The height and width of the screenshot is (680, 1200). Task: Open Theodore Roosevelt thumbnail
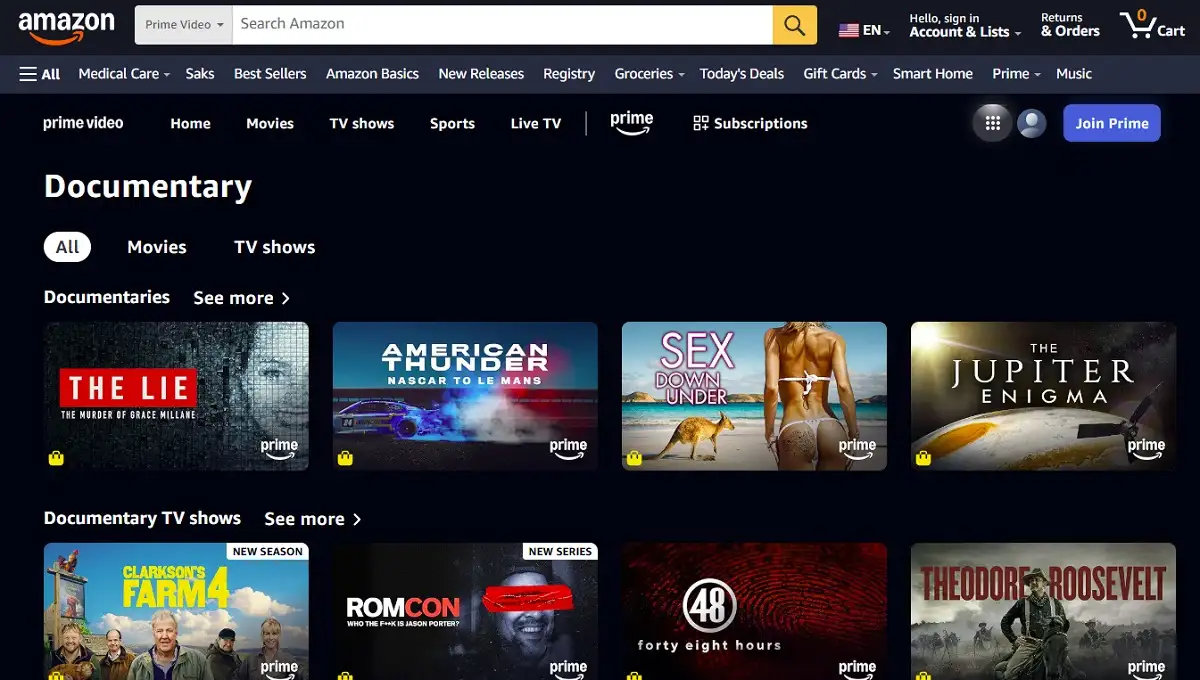click(x=1043, y=611)
